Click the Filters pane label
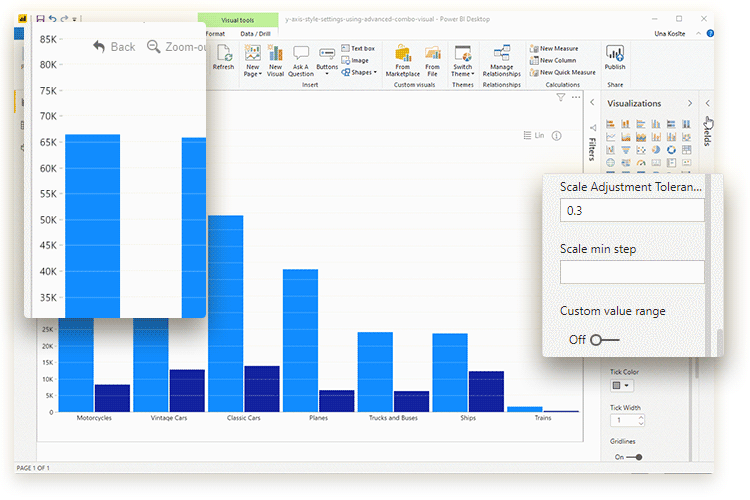The height and width of the screenshot is (500, 750). click(592, 149)
